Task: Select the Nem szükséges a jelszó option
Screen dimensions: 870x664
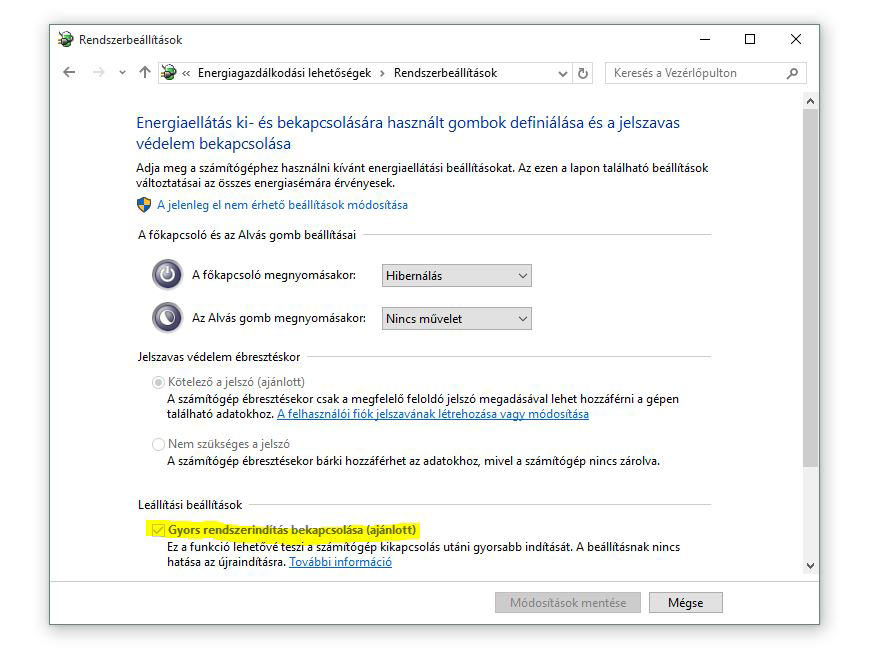Action: [x=158, y=444]
